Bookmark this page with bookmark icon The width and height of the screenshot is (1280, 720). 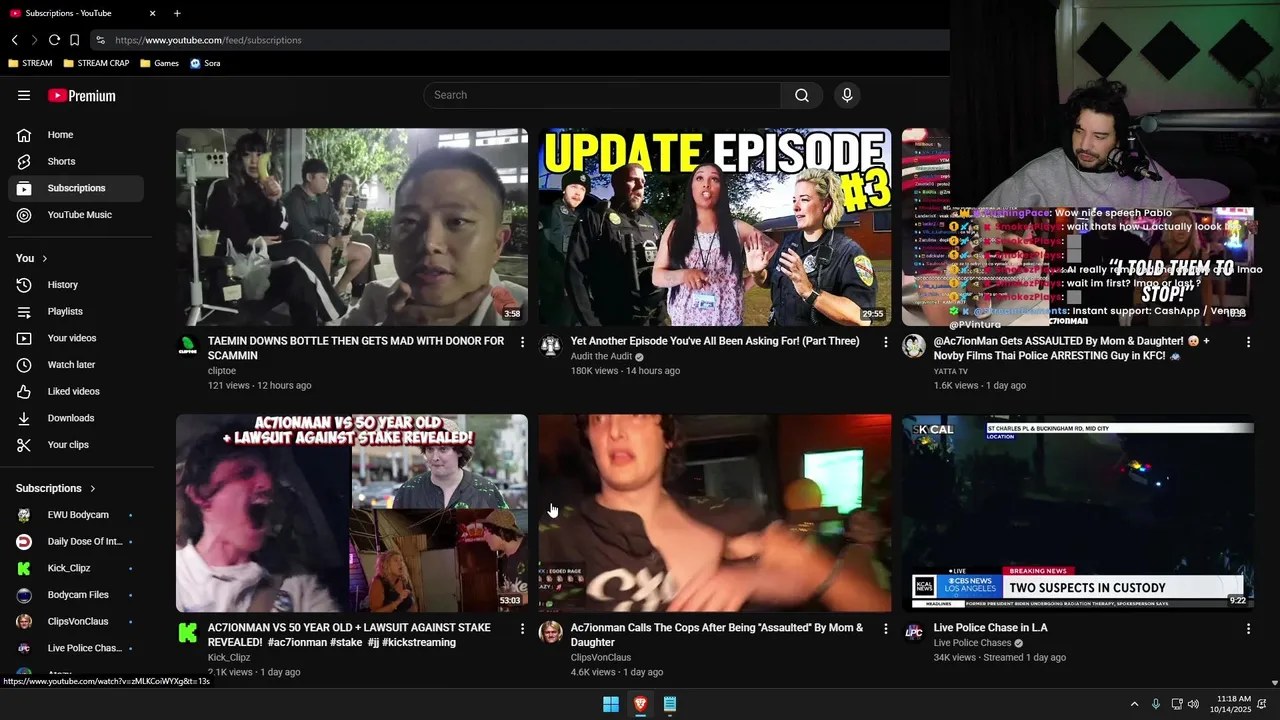click(x=74, y=40)
